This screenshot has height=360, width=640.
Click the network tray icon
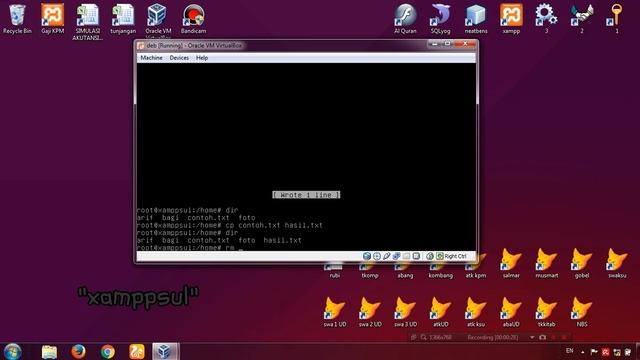(617, 352)
